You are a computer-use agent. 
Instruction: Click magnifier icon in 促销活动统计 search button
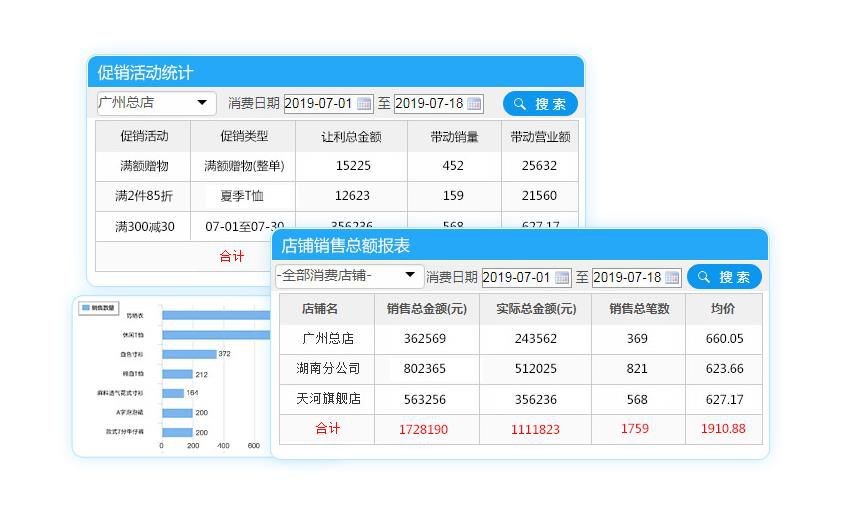pos(520,104)
